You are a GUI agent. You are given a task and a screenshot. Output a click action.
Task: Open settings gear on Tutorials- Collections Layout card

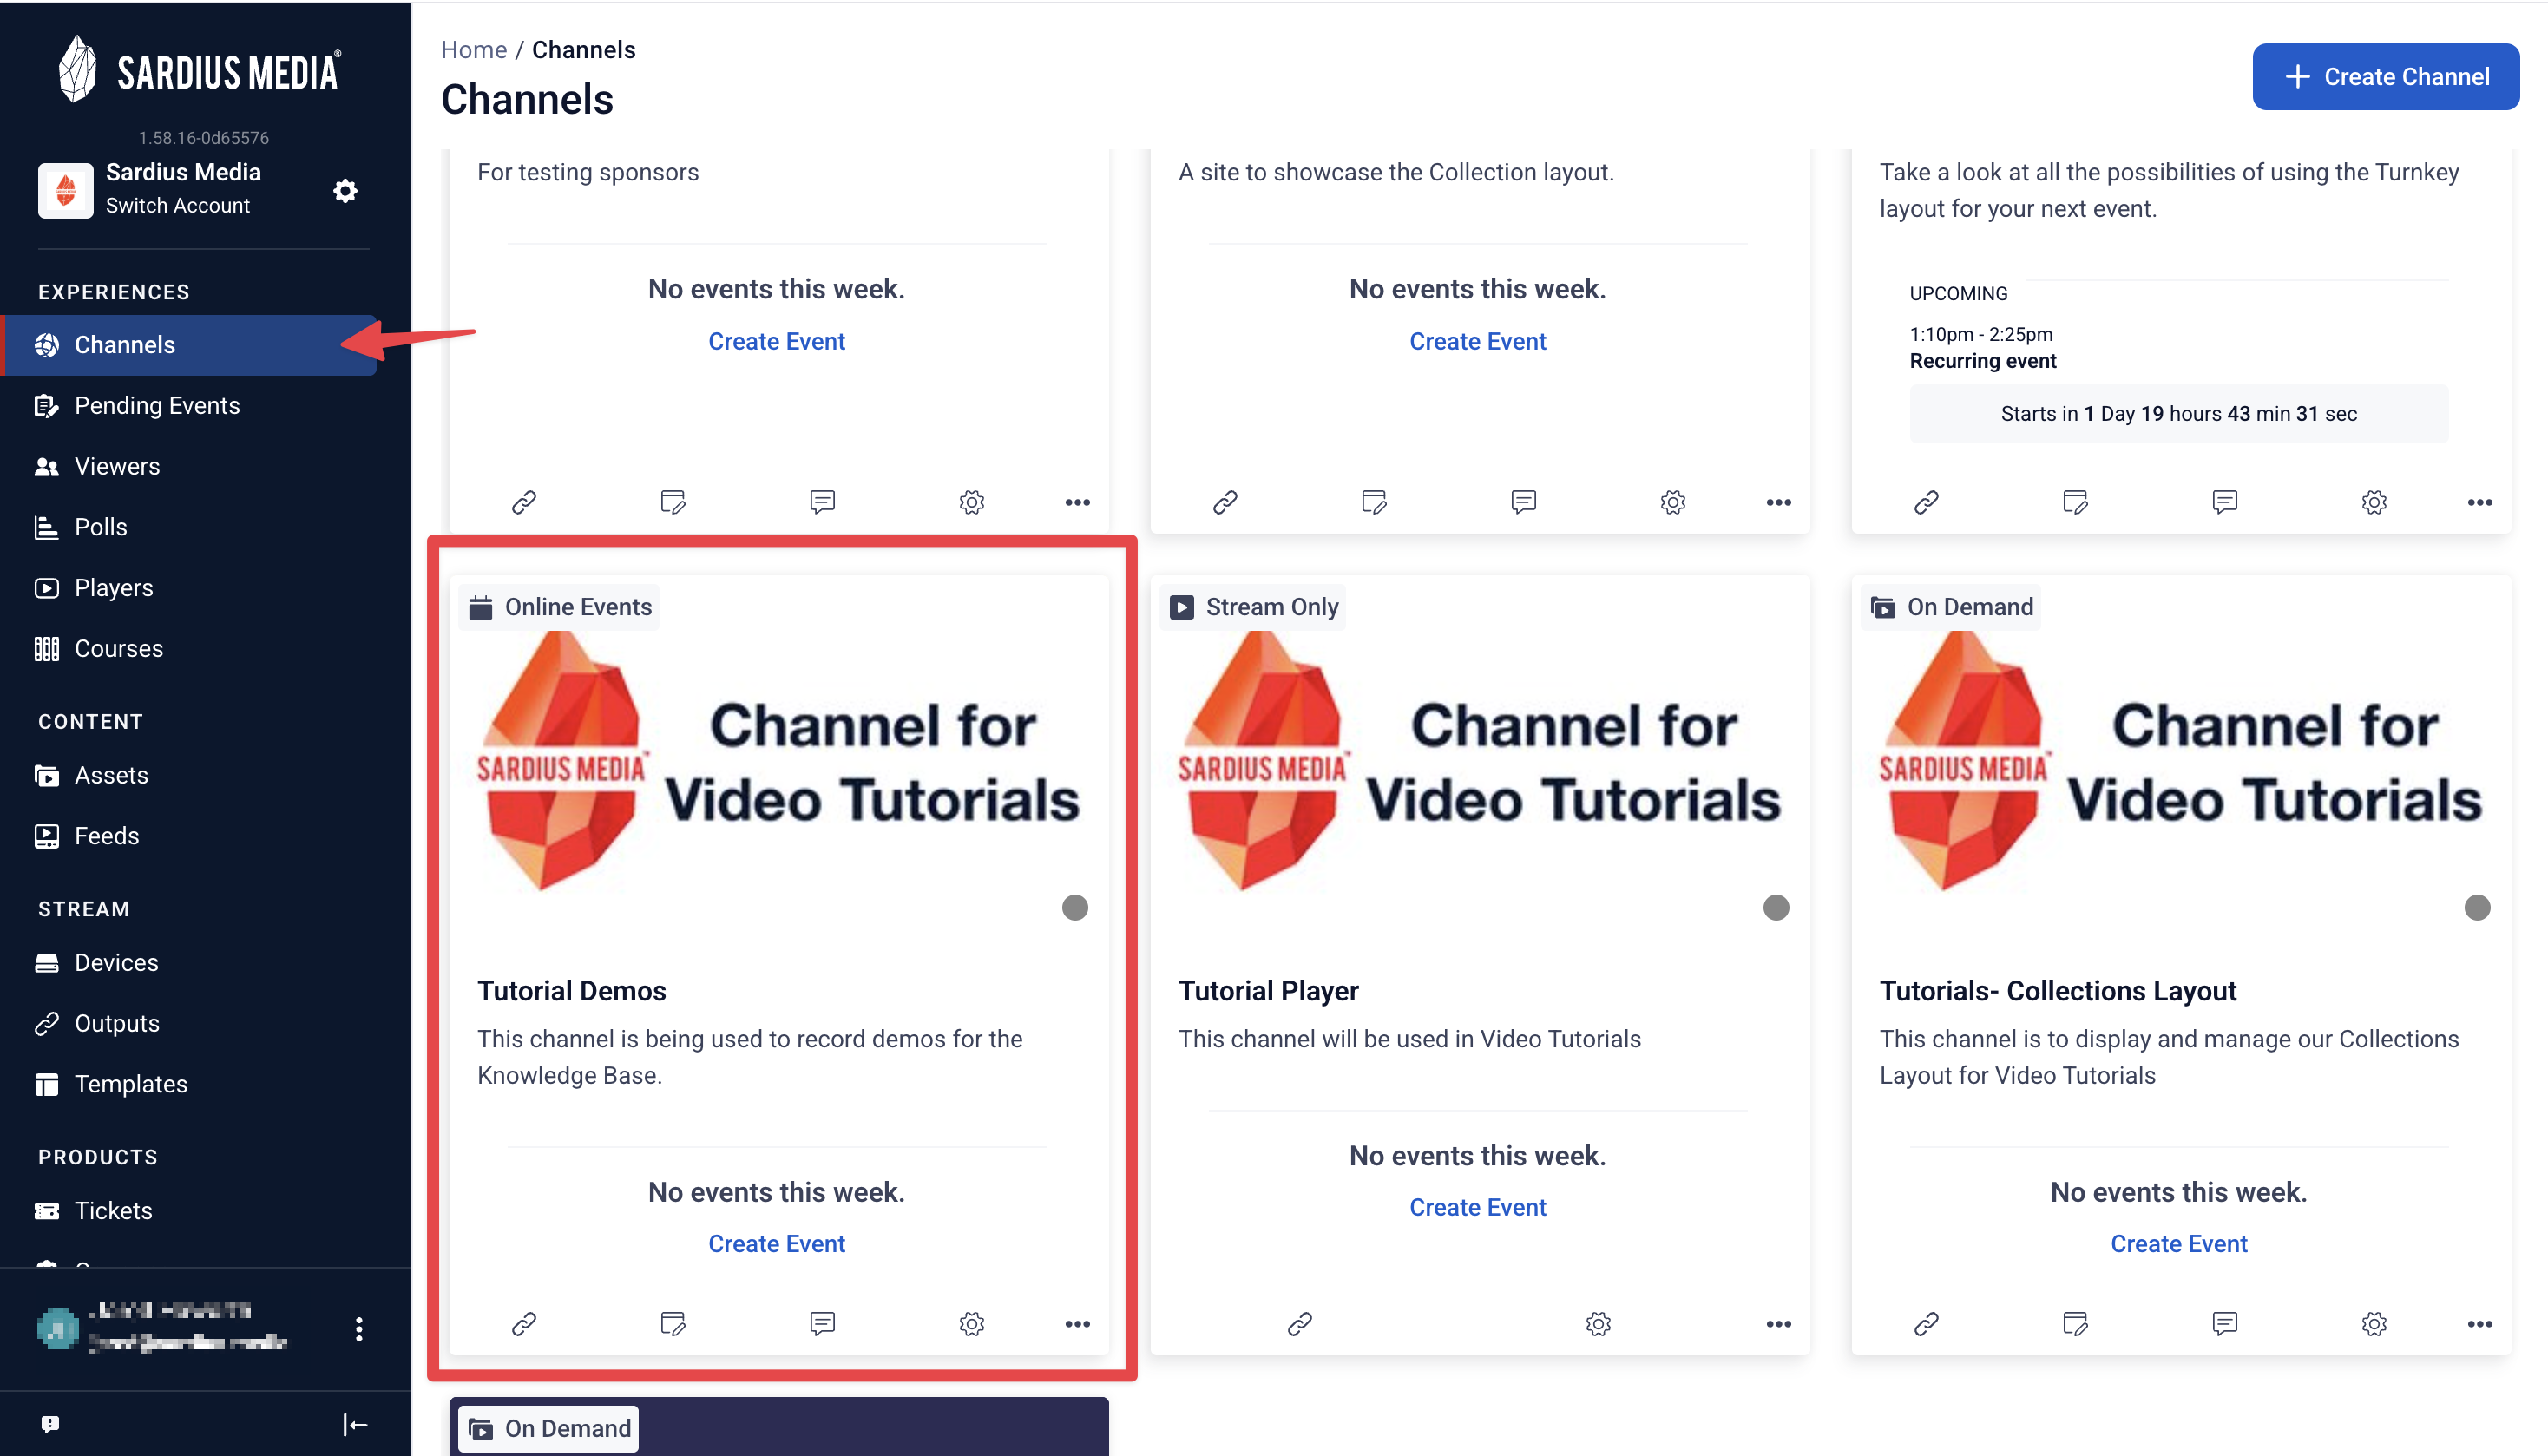2374,1324
